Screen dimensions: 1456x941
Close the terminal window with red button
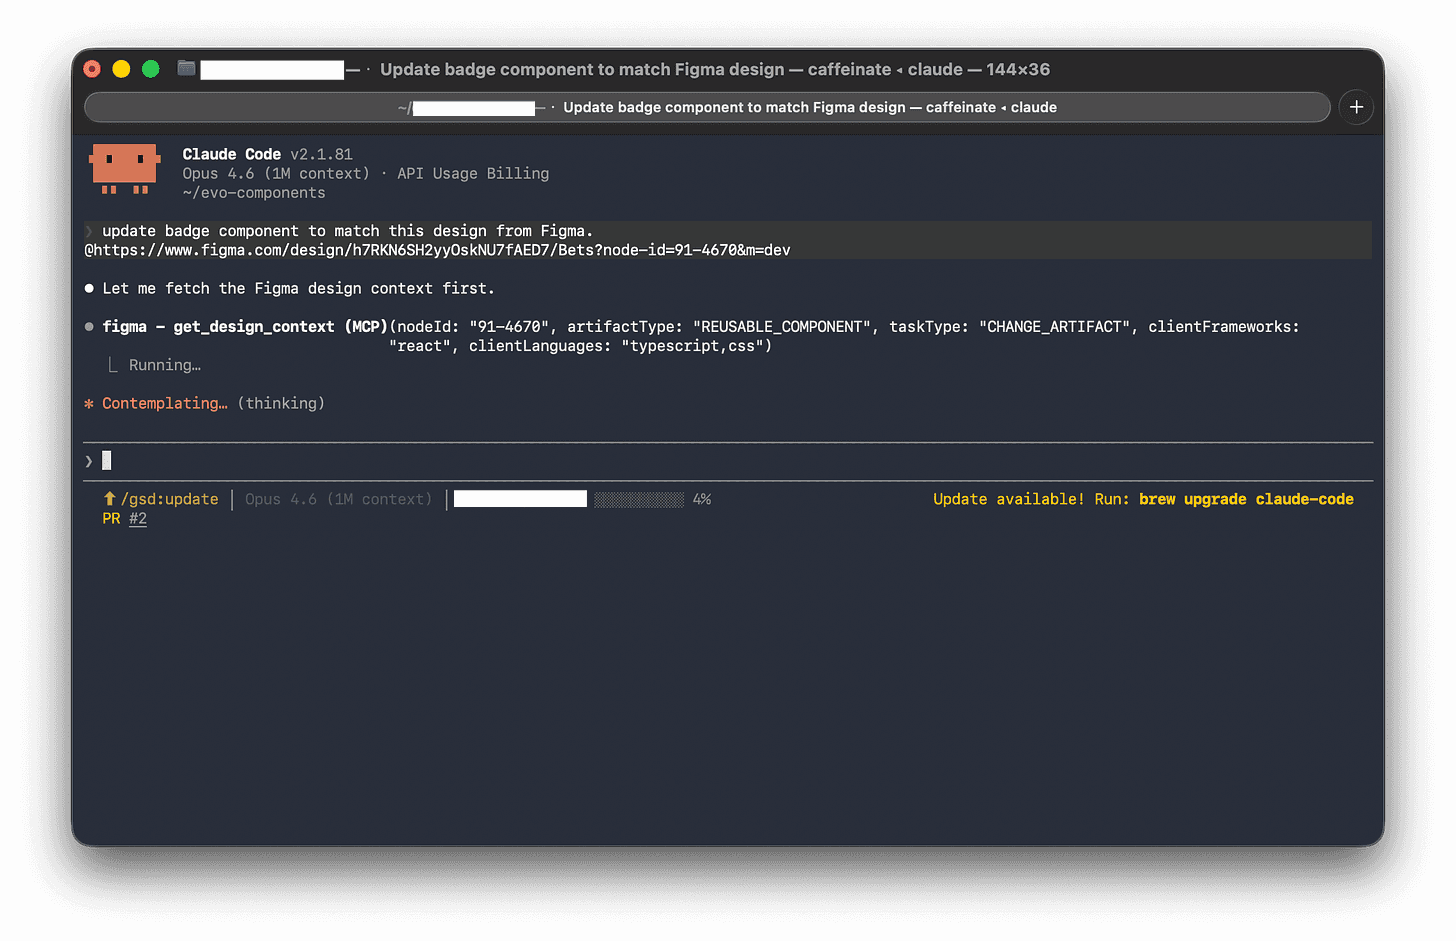click(92, 69)
